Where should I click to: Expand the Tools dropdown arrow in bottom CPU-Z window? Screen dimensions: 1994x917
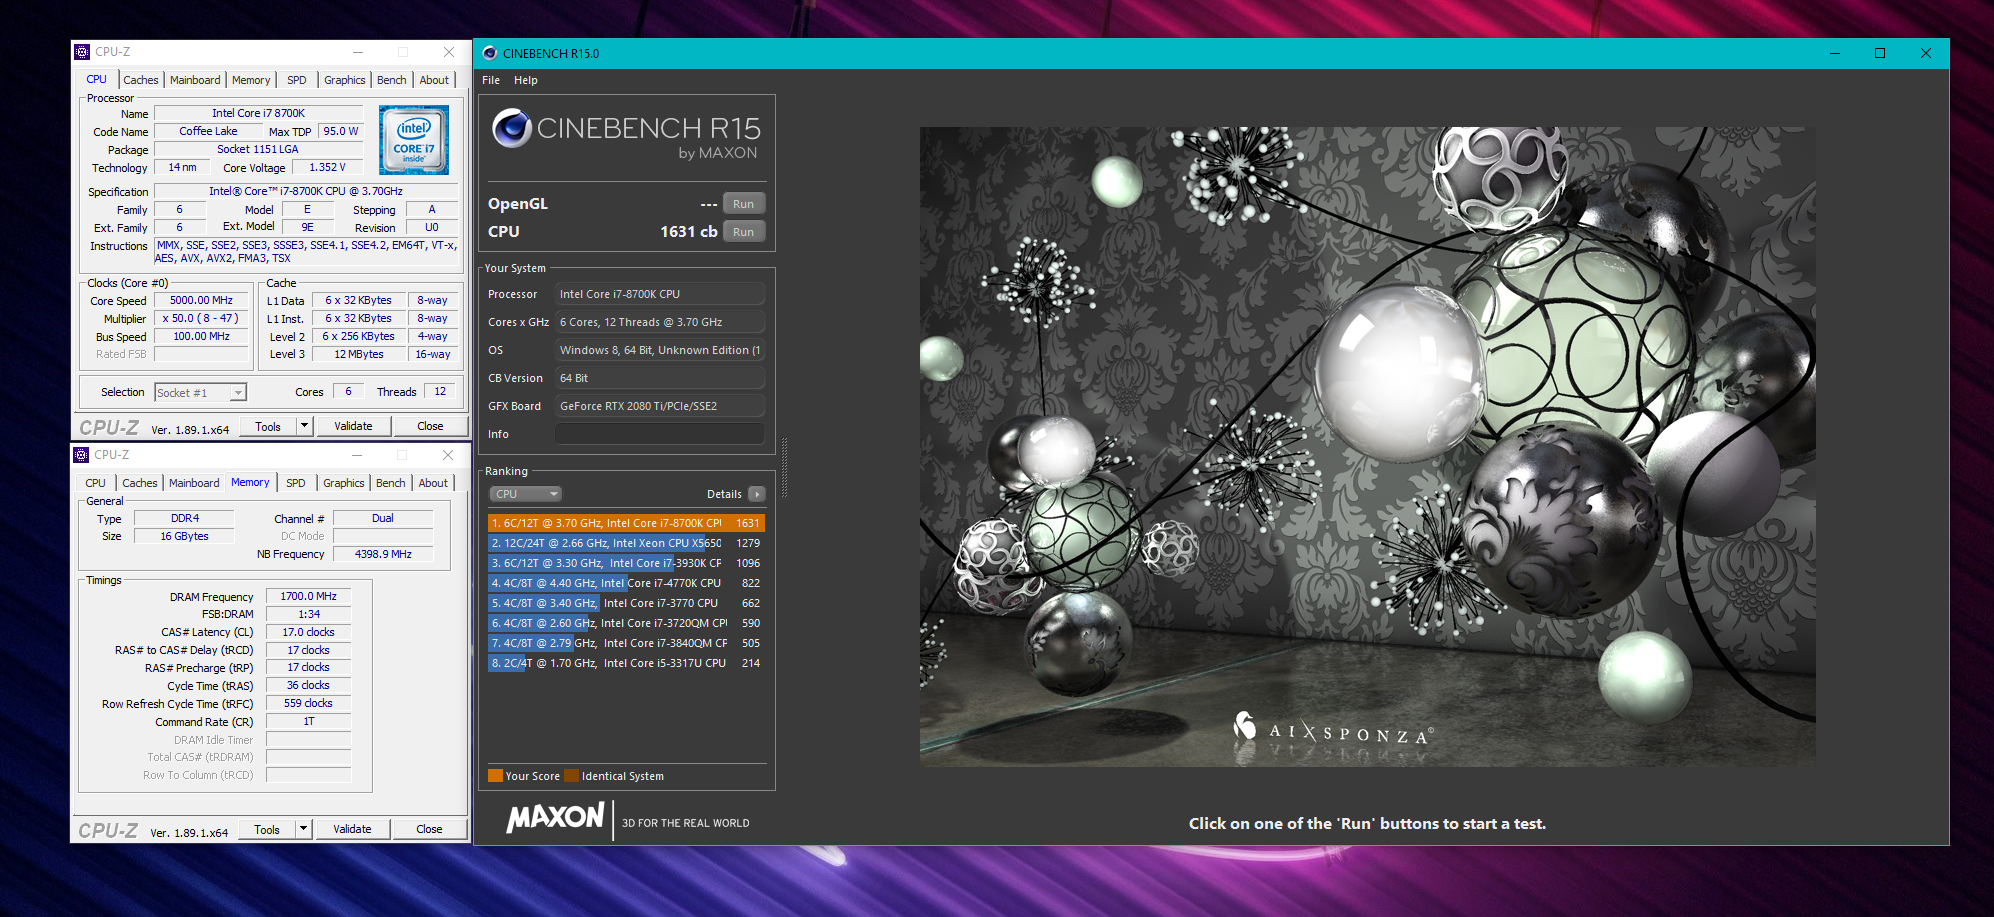point(304,829)
